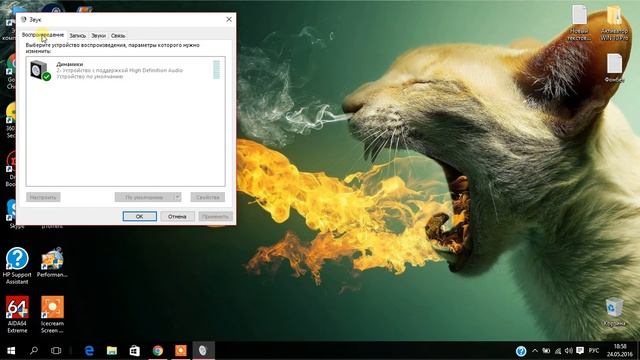This screenshot has width=640, height=360.
Task: Open the Активатор Win 10 Pro folder
Action: point(614,23)
